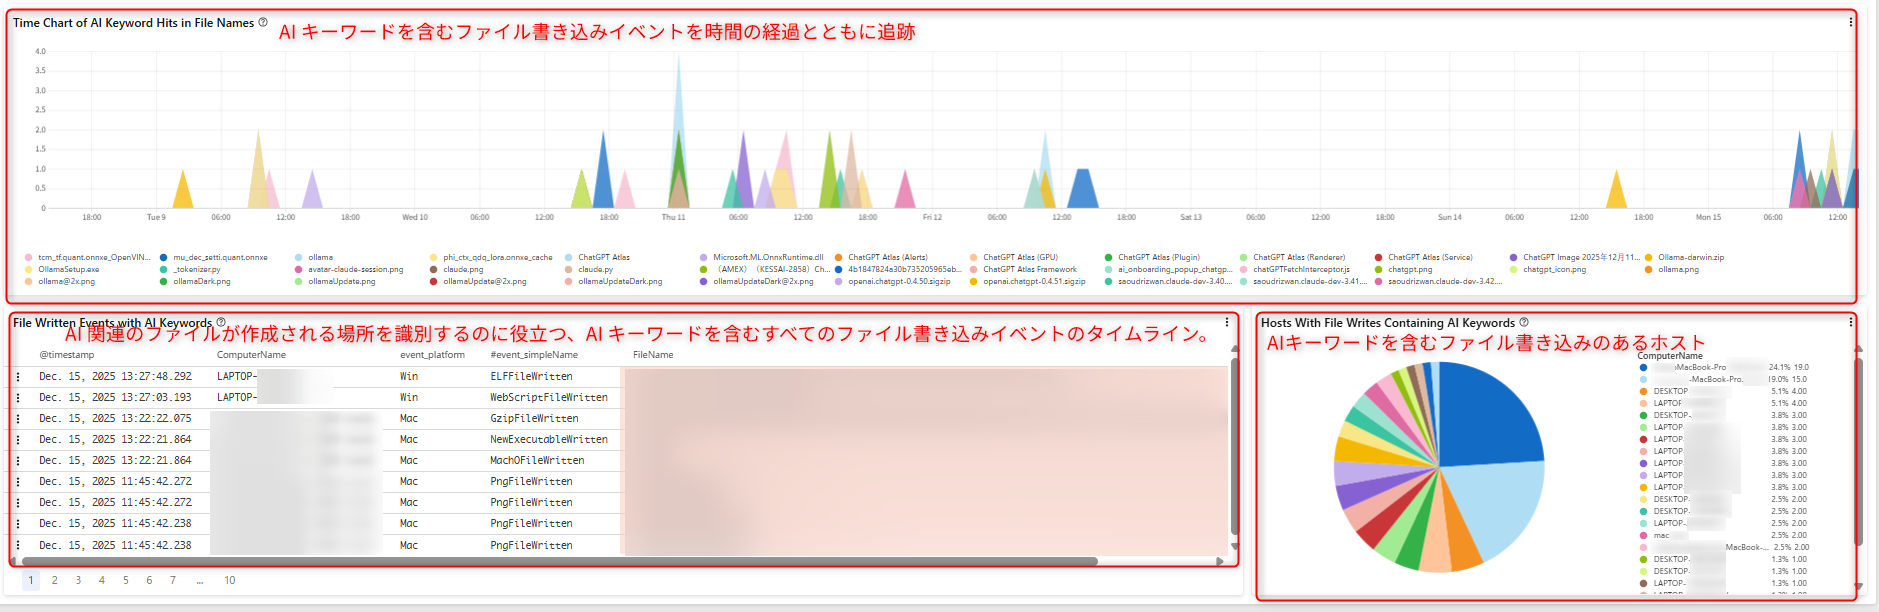1879x612 pixels.
Task: Open row menu for 13:27:48.292 event
Action: (18, 377)
